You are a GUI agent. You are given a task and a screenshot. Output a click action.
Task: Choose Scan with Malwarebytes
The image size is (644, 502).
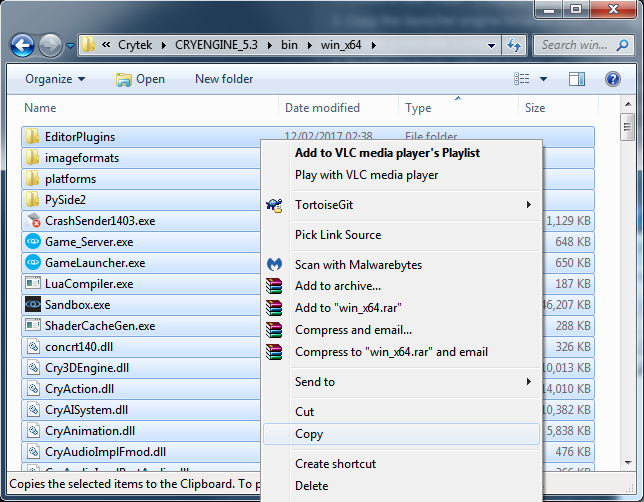401,265
